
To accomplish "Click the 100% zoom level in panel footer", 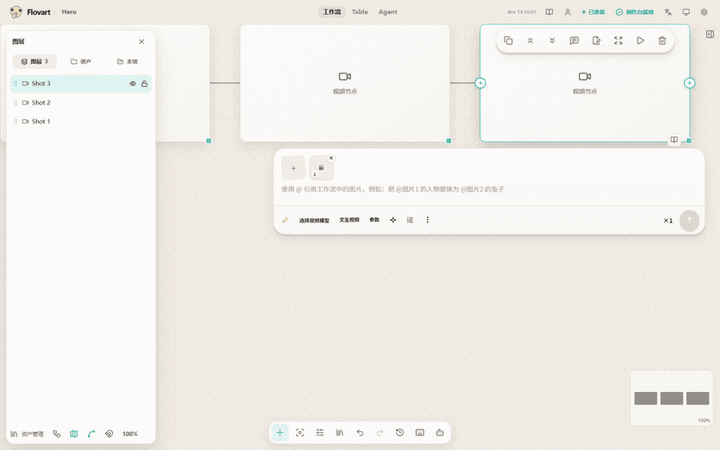I will (x=130, y=434).
